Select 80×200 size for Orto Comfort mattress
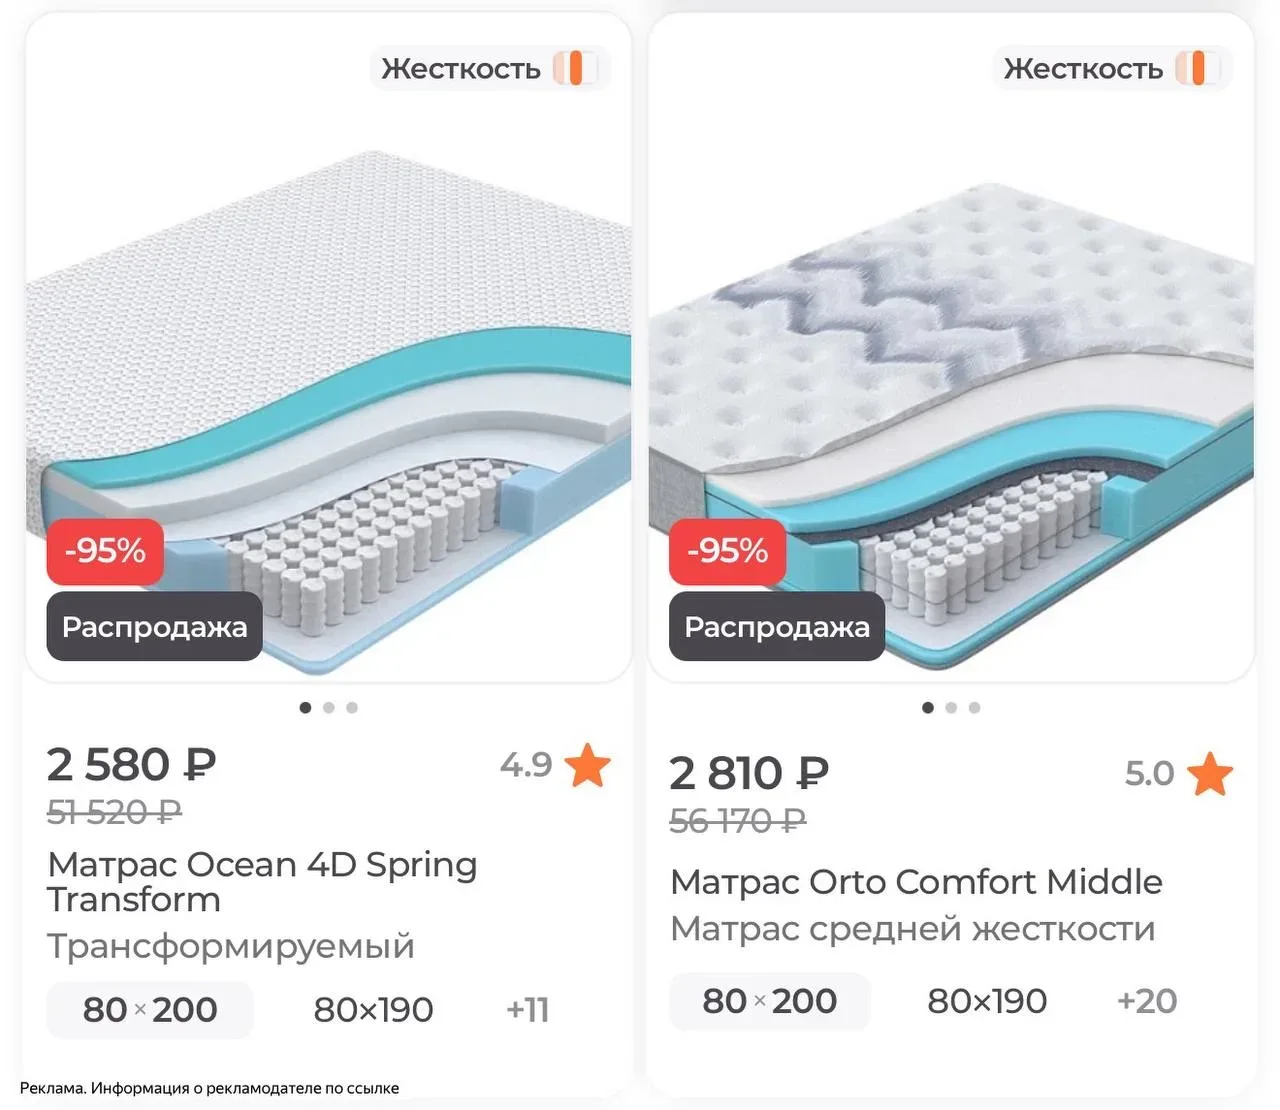The height and width of the screenshot is (1110, 1280). [x=770, y=1001]
